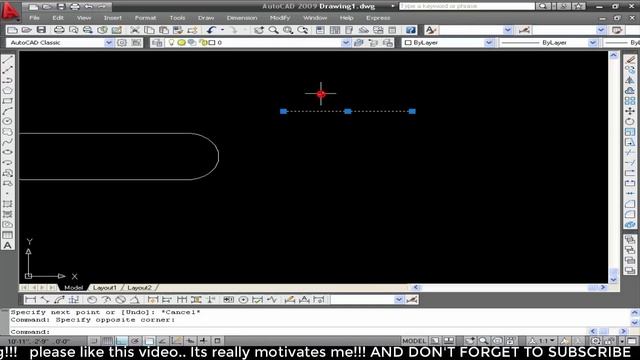Switch to the Model tab
The image size is (640, 360).
[x=73, y=288]
